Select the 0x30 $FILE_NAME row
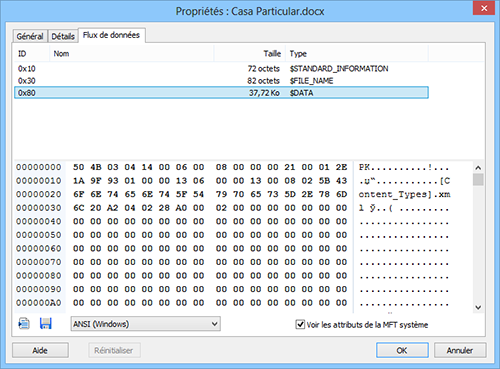500x369 pixels. click(221, 81)
